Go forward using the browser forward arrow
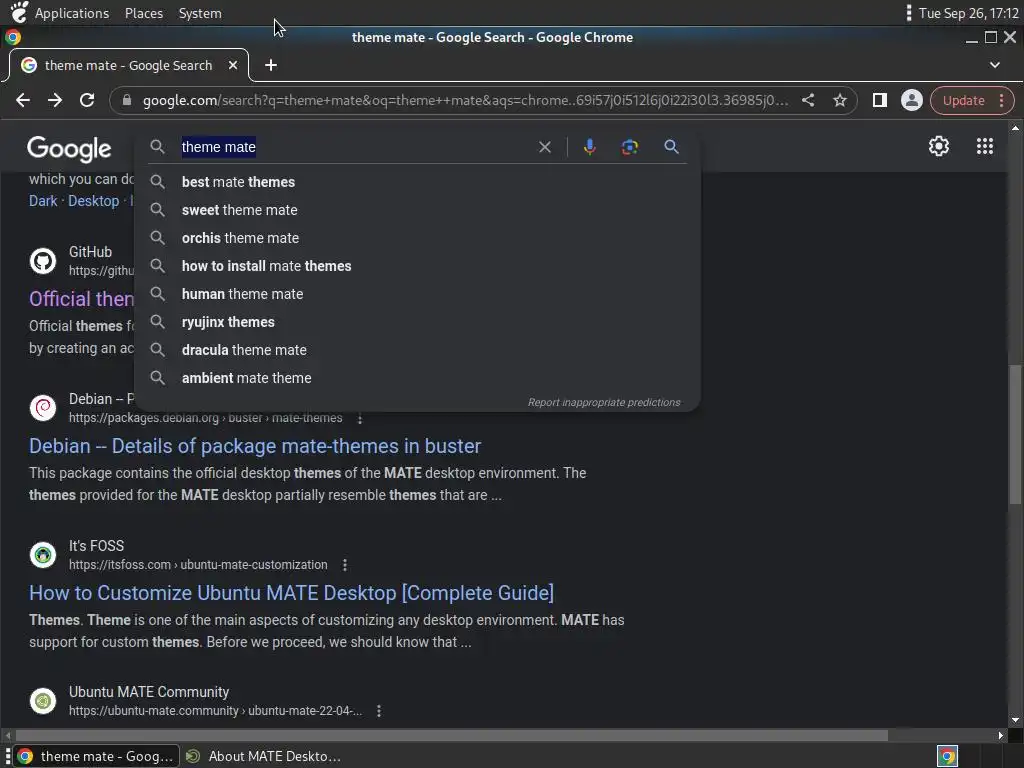The image size is (1024, 768). click(x=55, y=100)
